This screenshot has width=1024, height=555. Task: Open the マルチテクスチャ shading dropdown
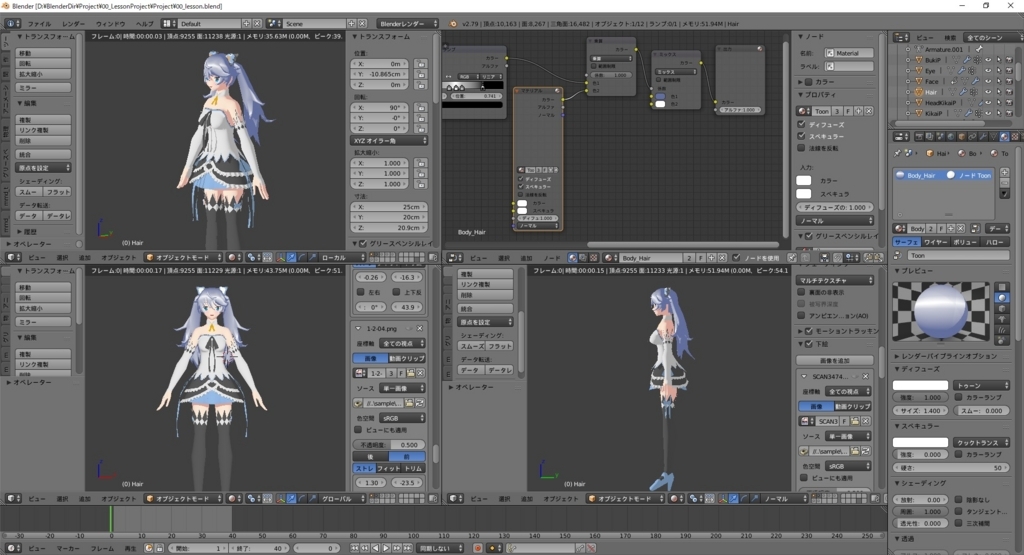(835, 280)
